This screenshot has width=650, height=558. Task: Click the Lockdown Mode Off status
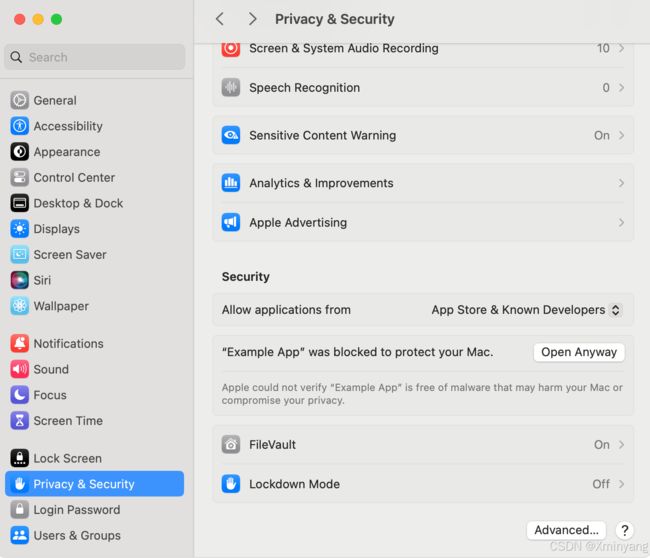click(x=601, y=484)
